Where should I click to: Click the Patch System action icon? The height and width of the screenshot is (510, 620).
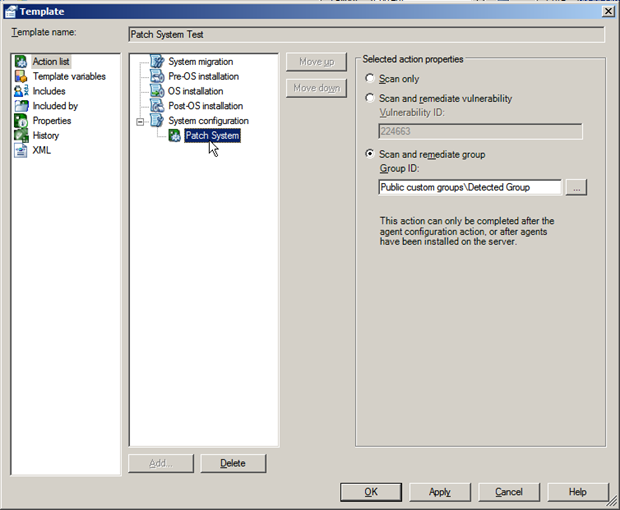click(174, 136)
